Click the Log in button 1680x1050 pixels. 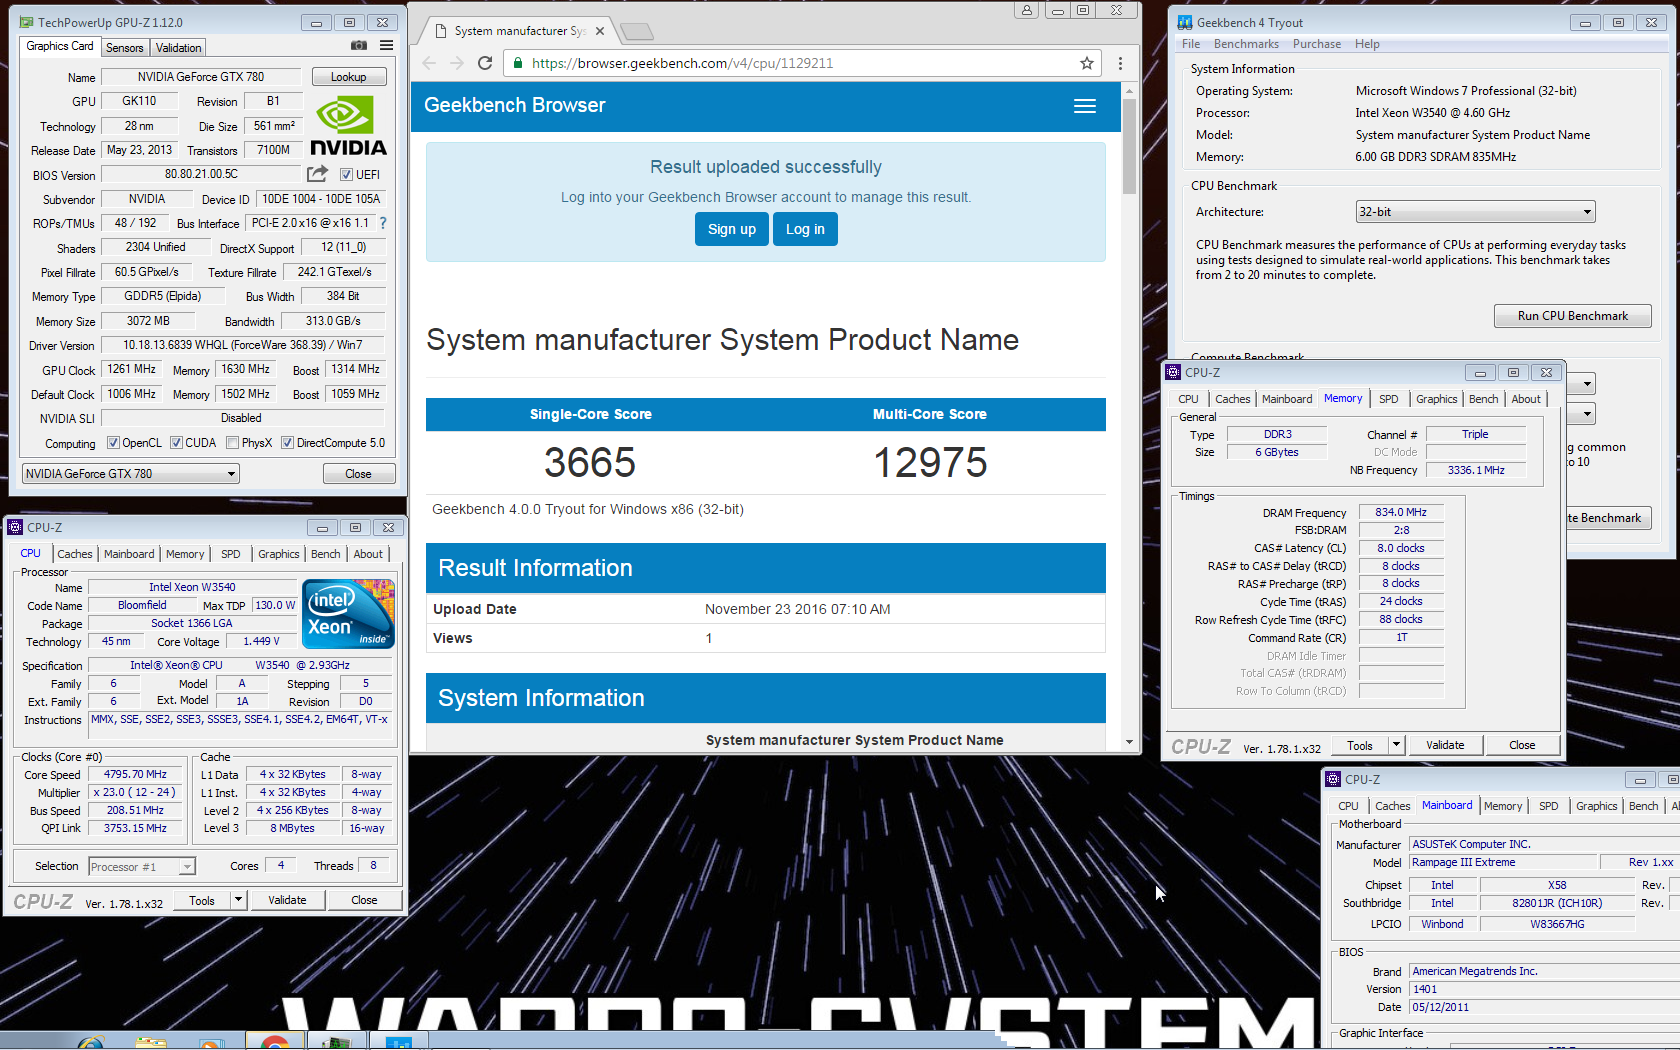tap(805, 229)
